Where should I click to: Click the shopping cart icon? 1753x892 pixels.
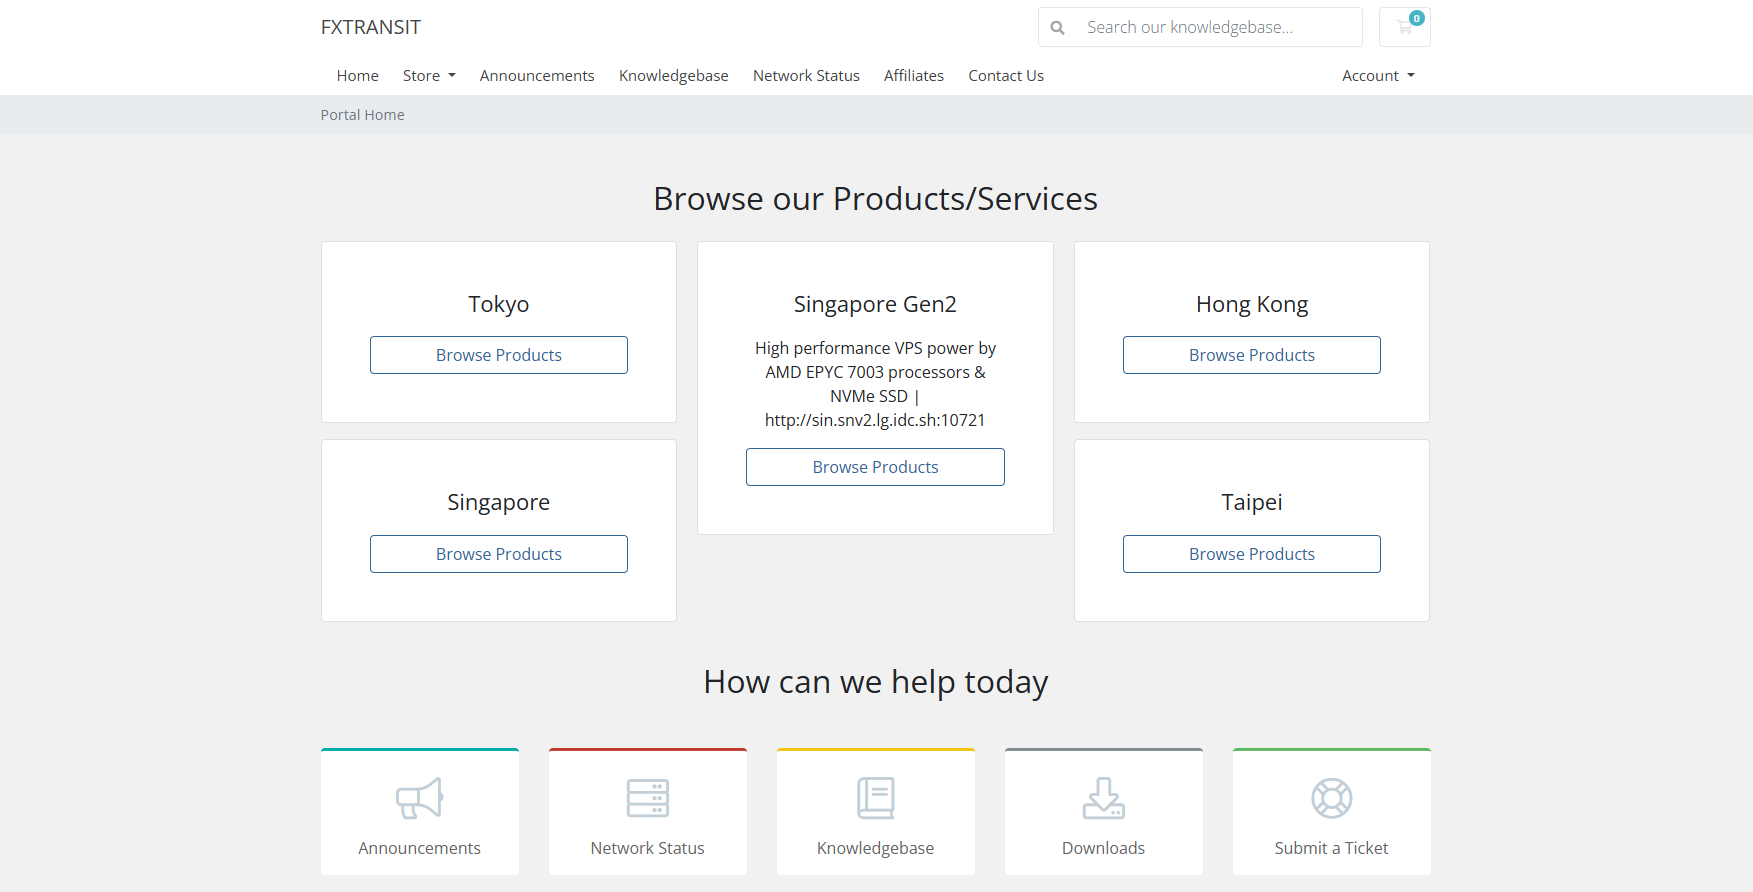point(1404,27)
